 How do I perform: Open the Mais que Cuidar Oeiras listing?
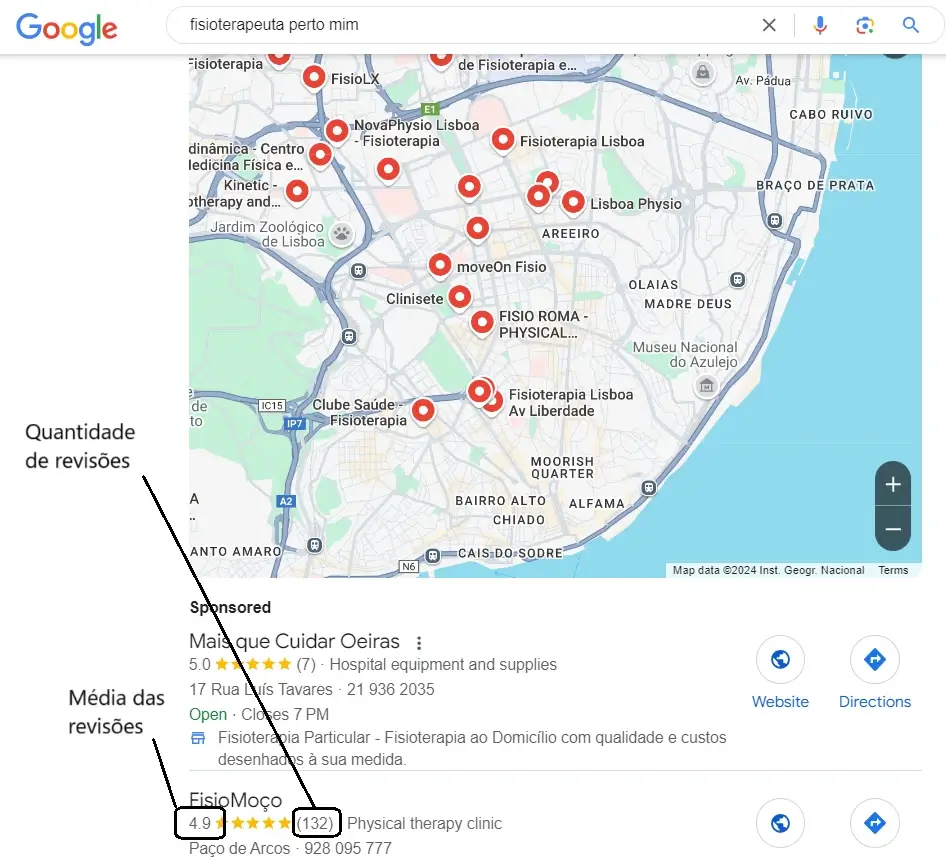pyautogui.click(x=294, y=641)
